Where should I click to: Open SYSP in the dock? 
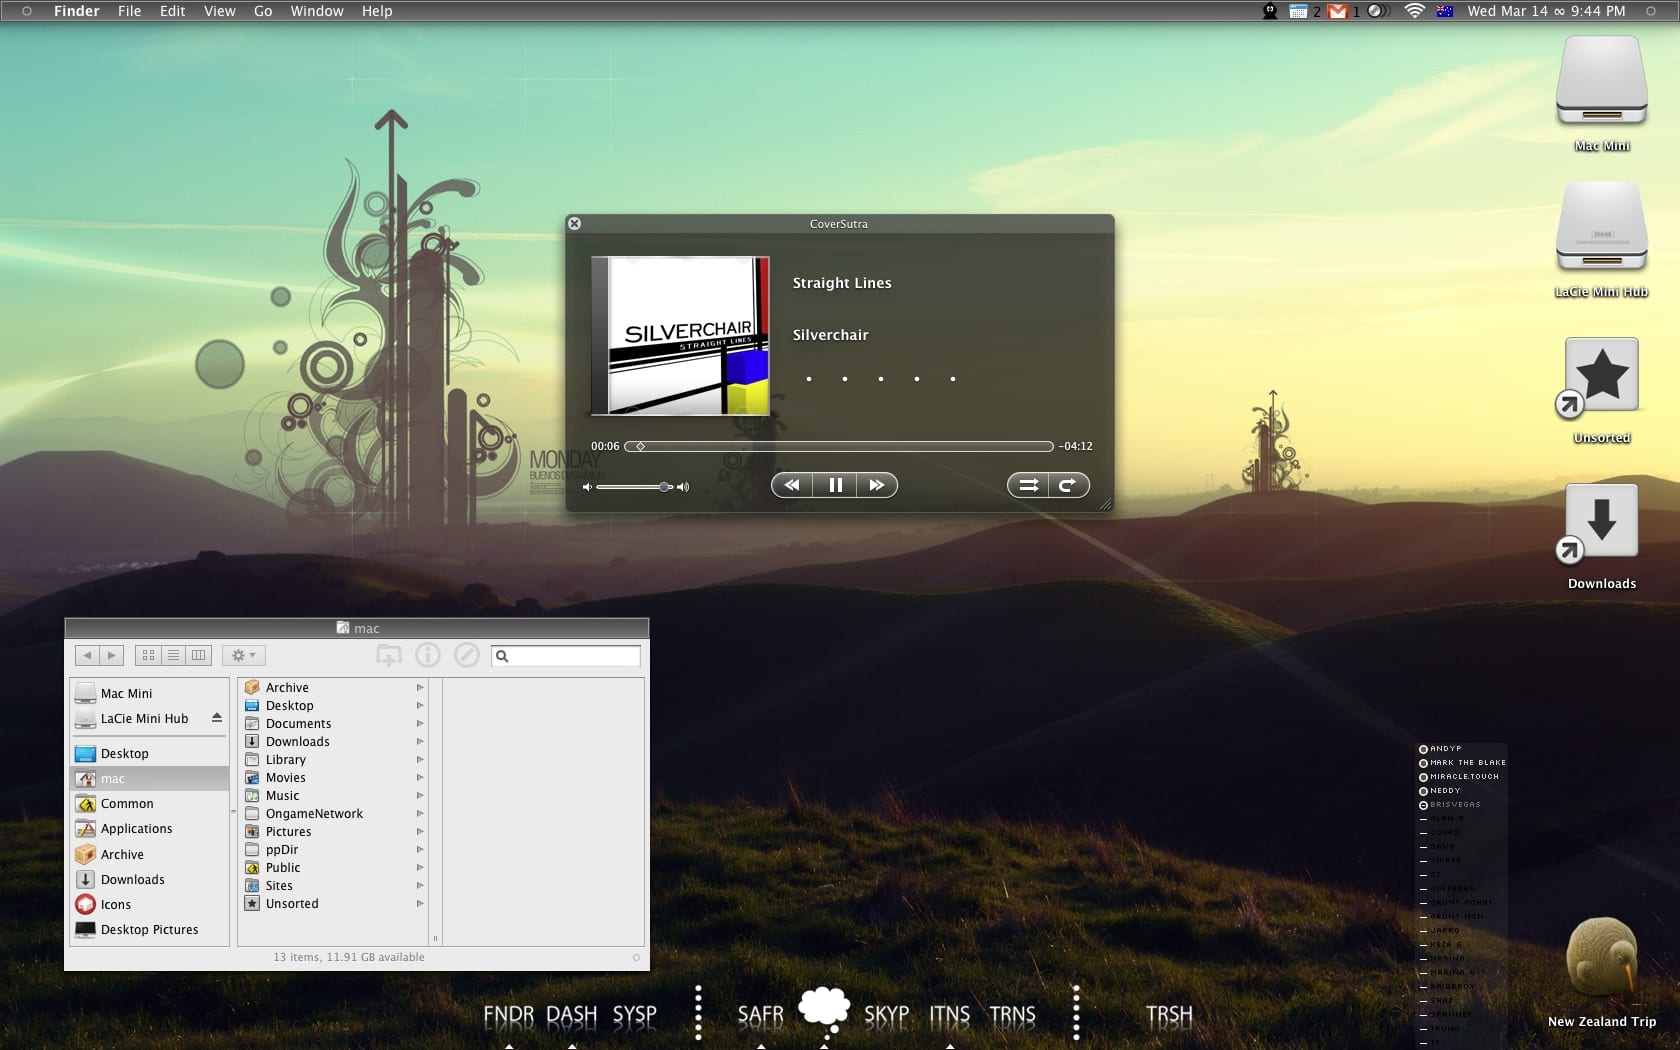click(635, 1015)
